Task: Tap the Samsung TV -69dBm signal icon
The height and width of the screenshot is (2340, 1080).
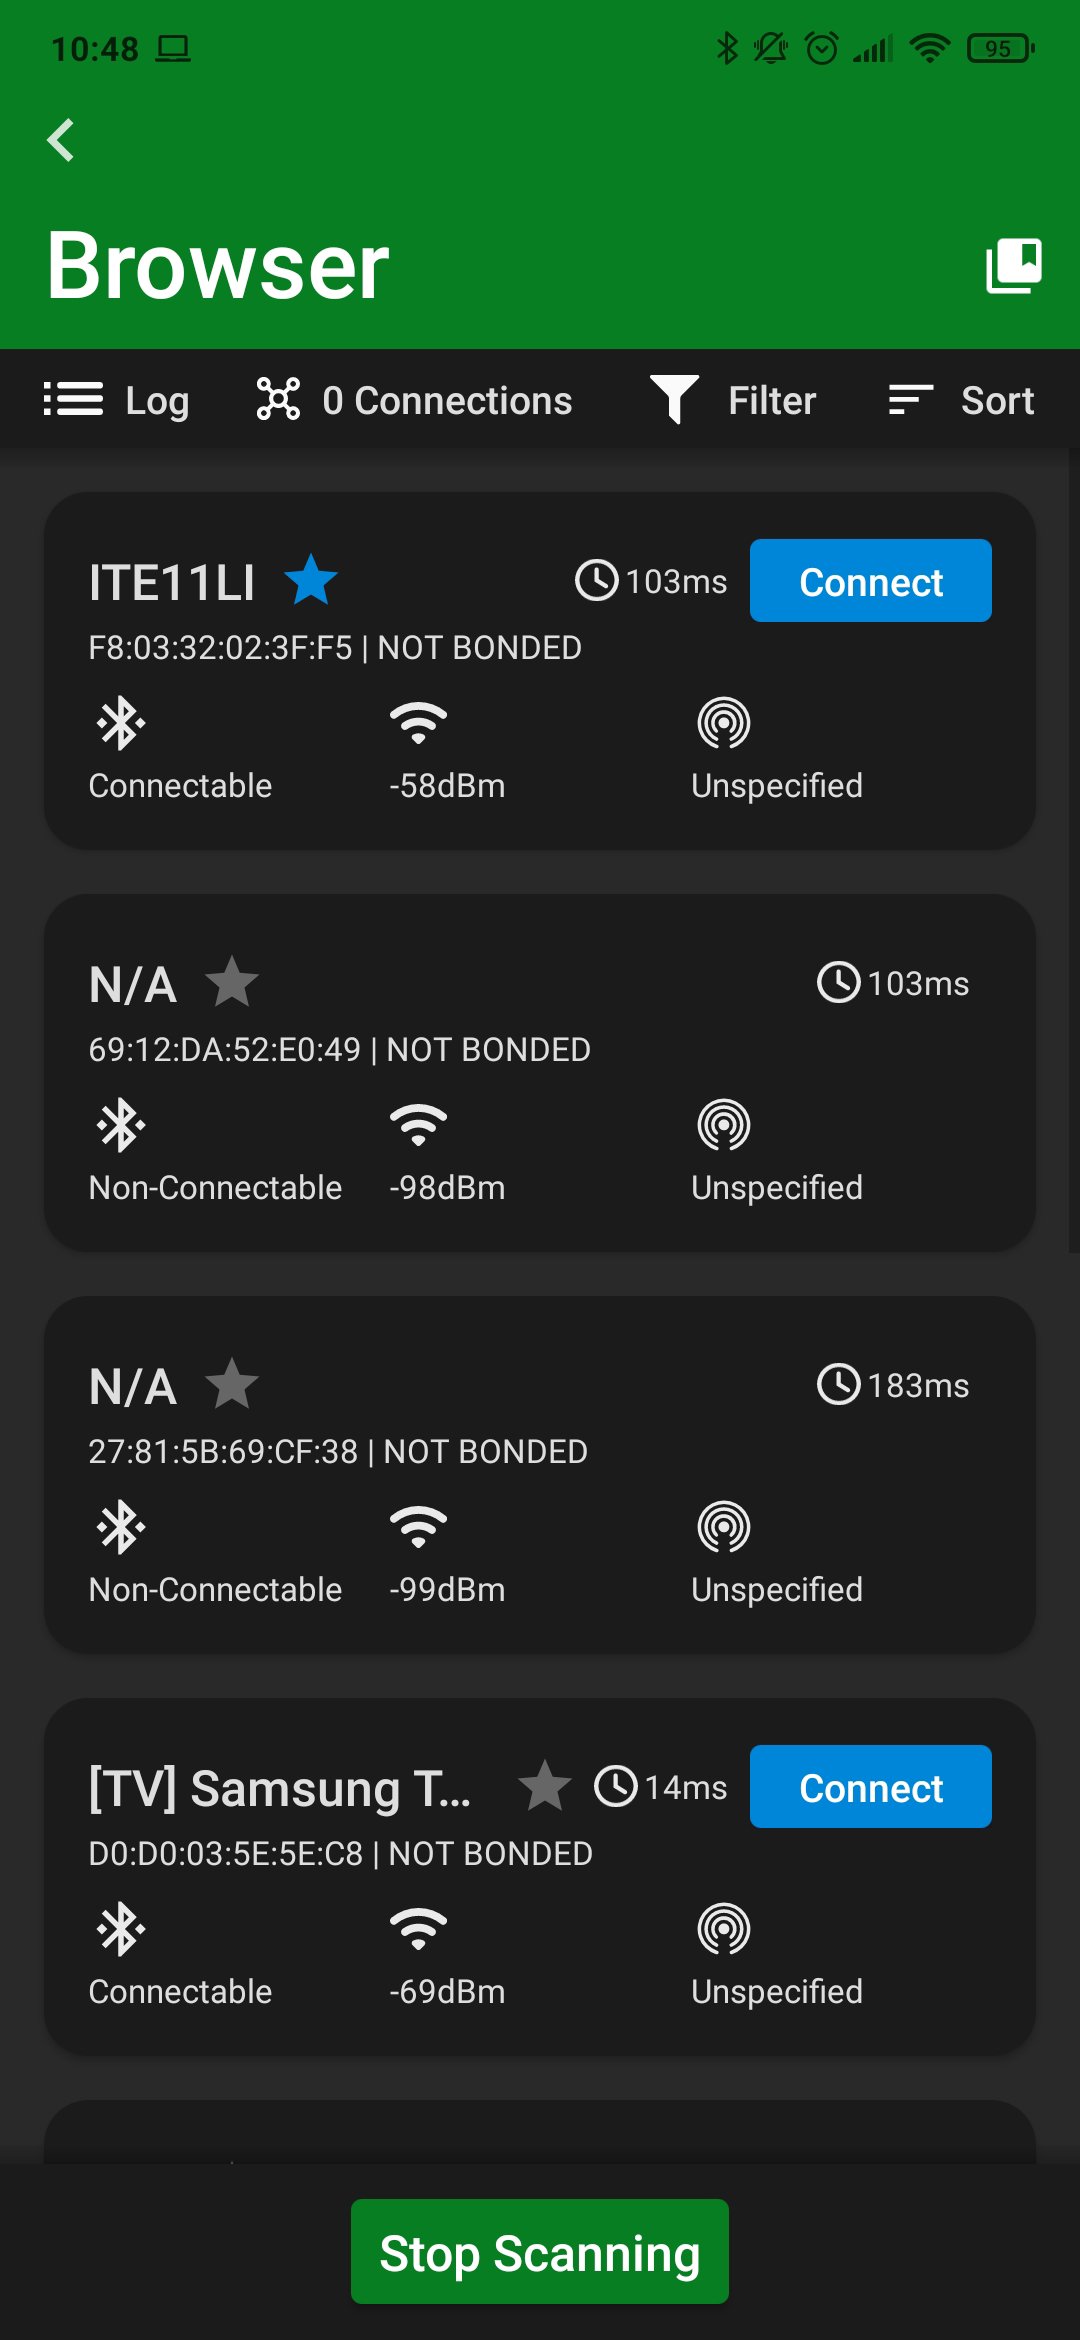Action: tap(418, 1929)
